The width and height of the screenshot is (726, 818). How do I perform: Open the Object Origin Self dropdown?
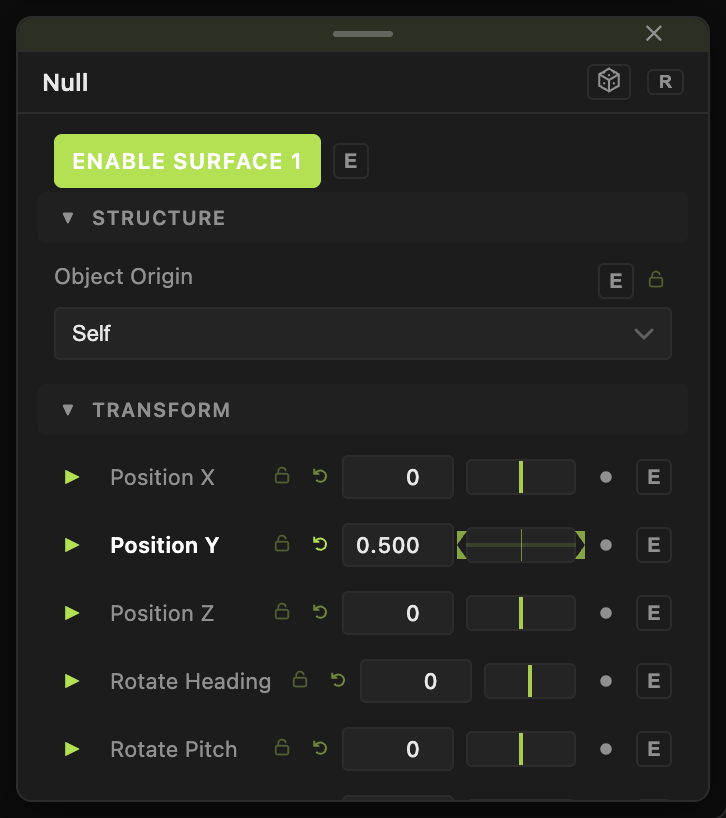362,333
